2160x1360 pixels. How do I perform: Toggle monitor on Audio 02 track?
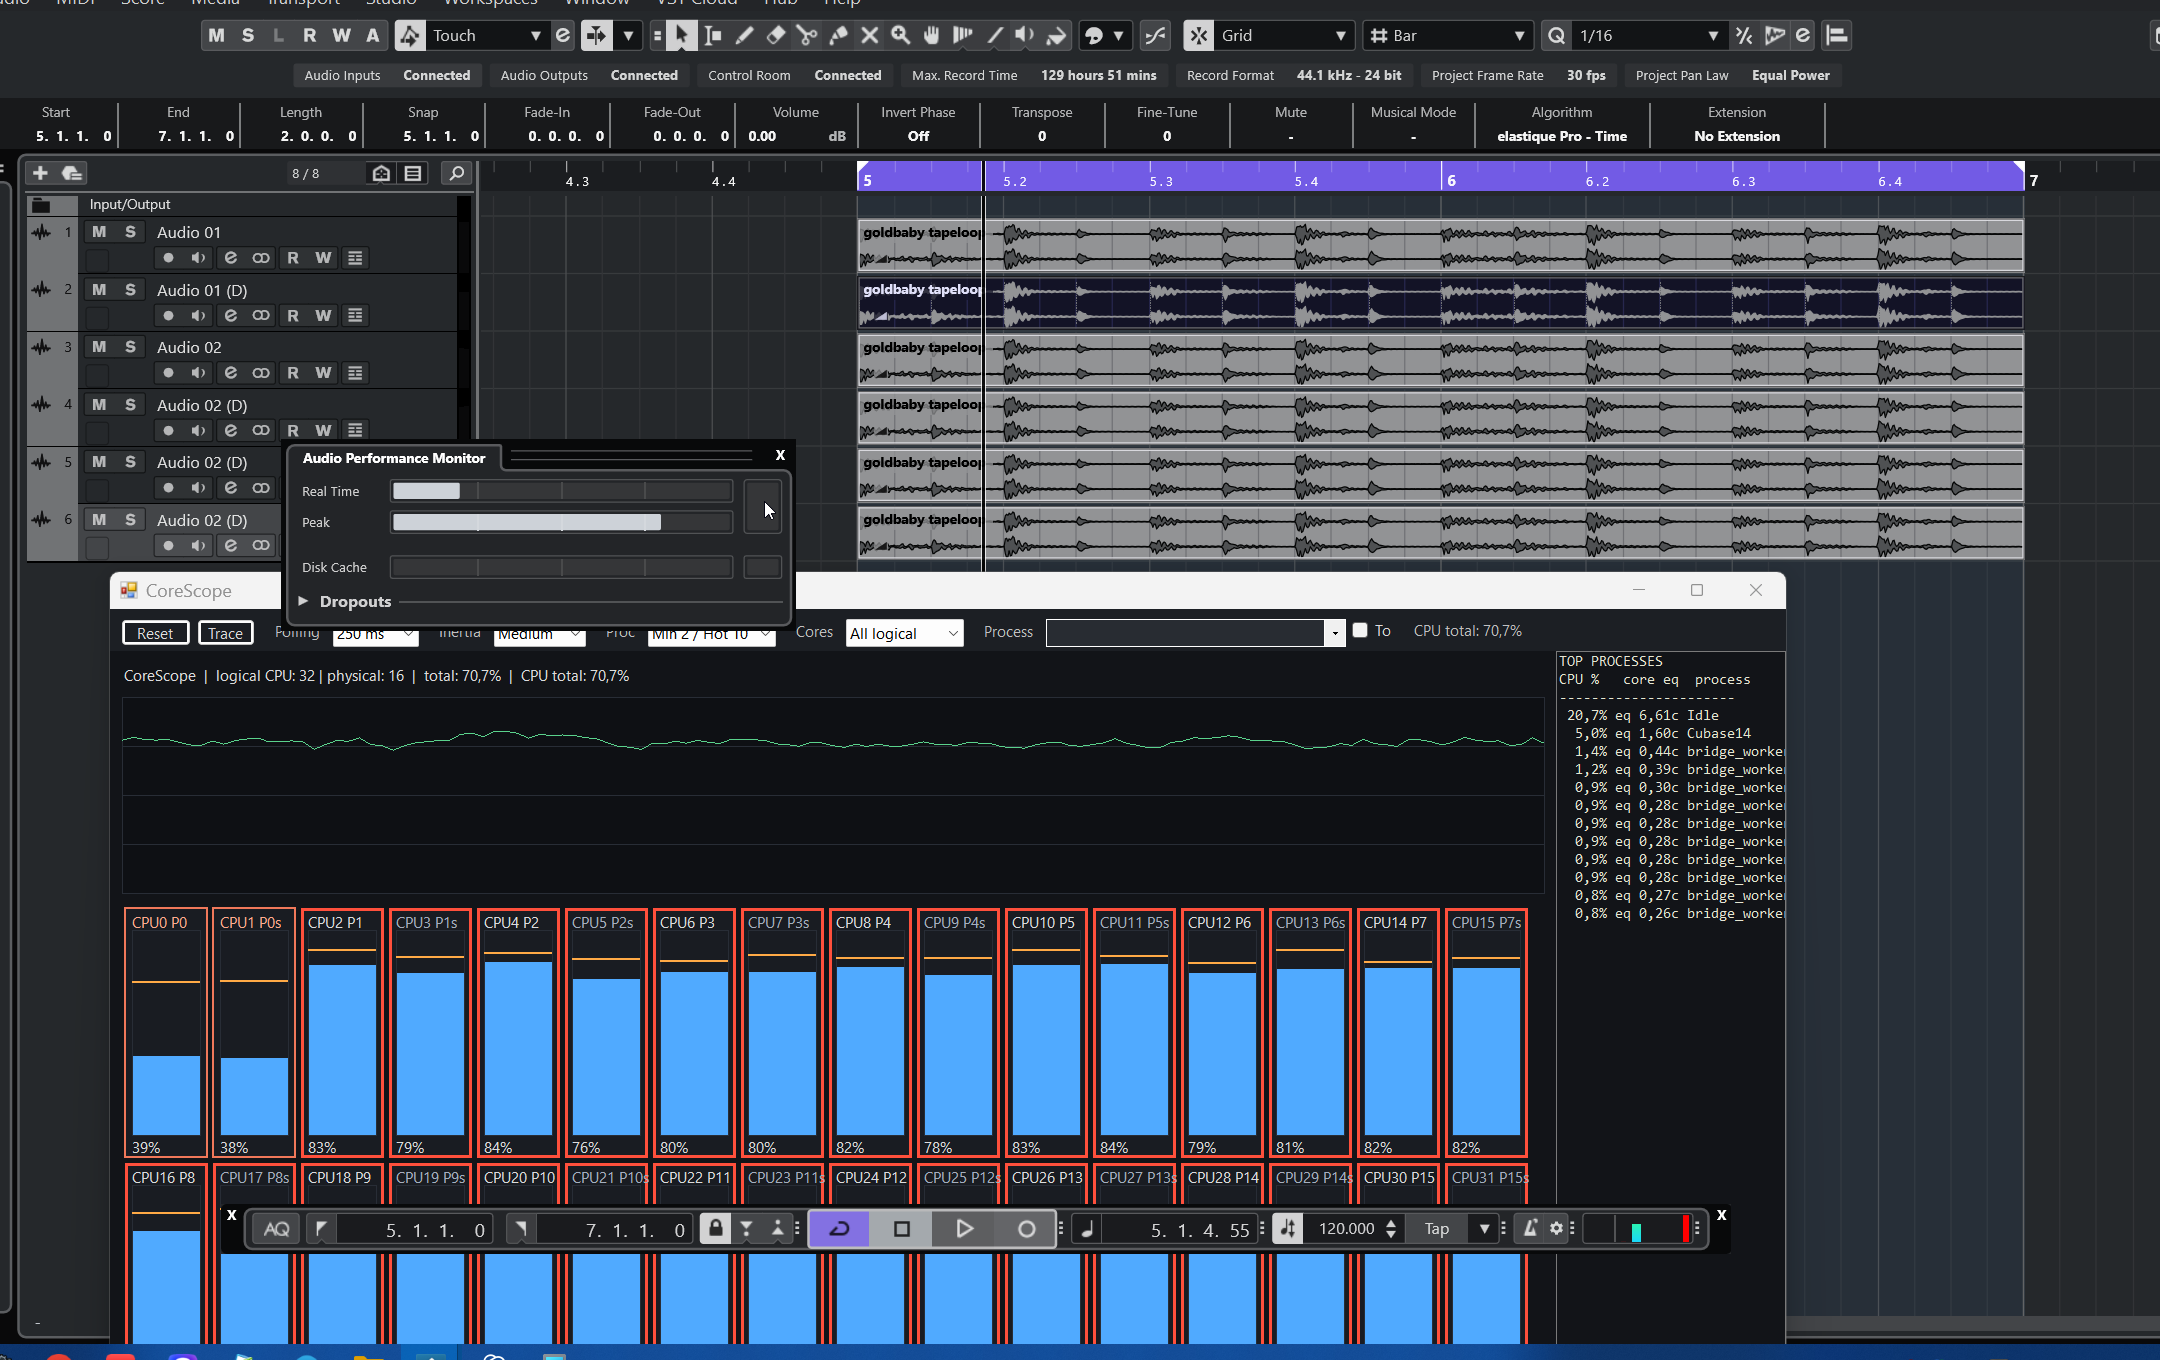199,373
